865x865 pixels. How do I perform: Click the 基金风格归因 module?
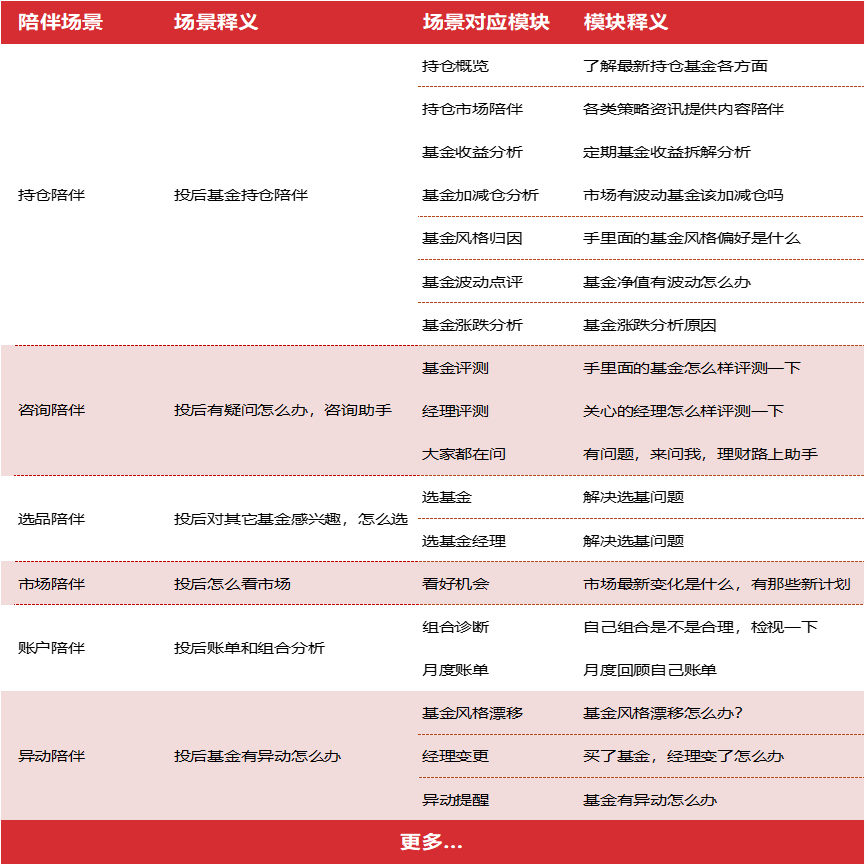472,238
